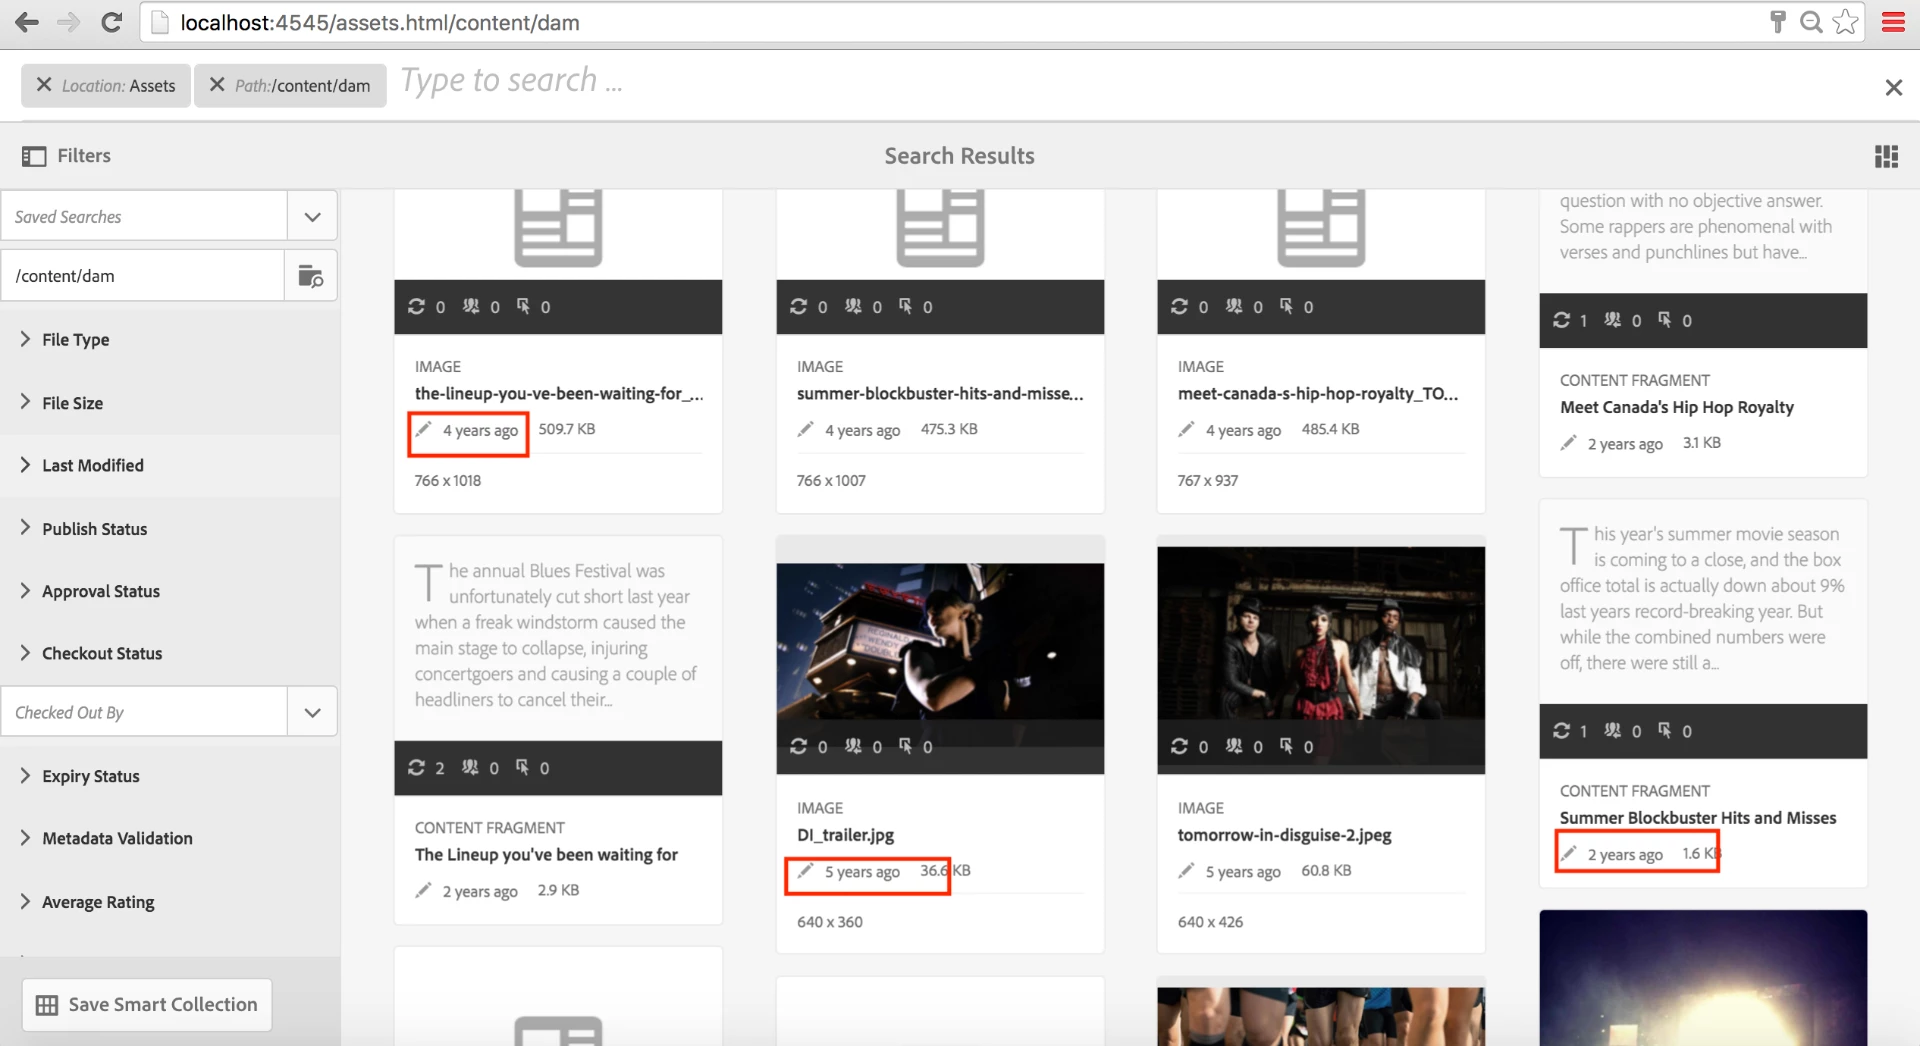
Task: Click pencil modified icon on DI_trailer.jpg
Action: 805,871
